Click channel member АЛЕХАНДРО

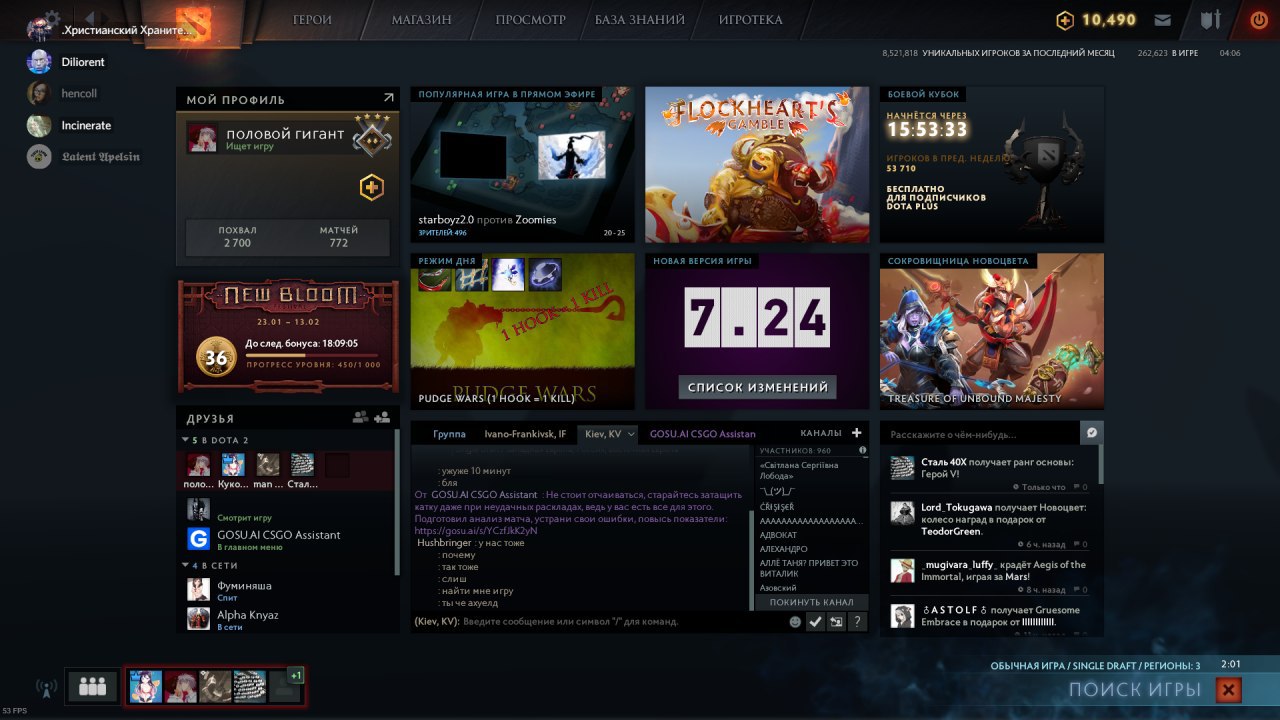783,549
